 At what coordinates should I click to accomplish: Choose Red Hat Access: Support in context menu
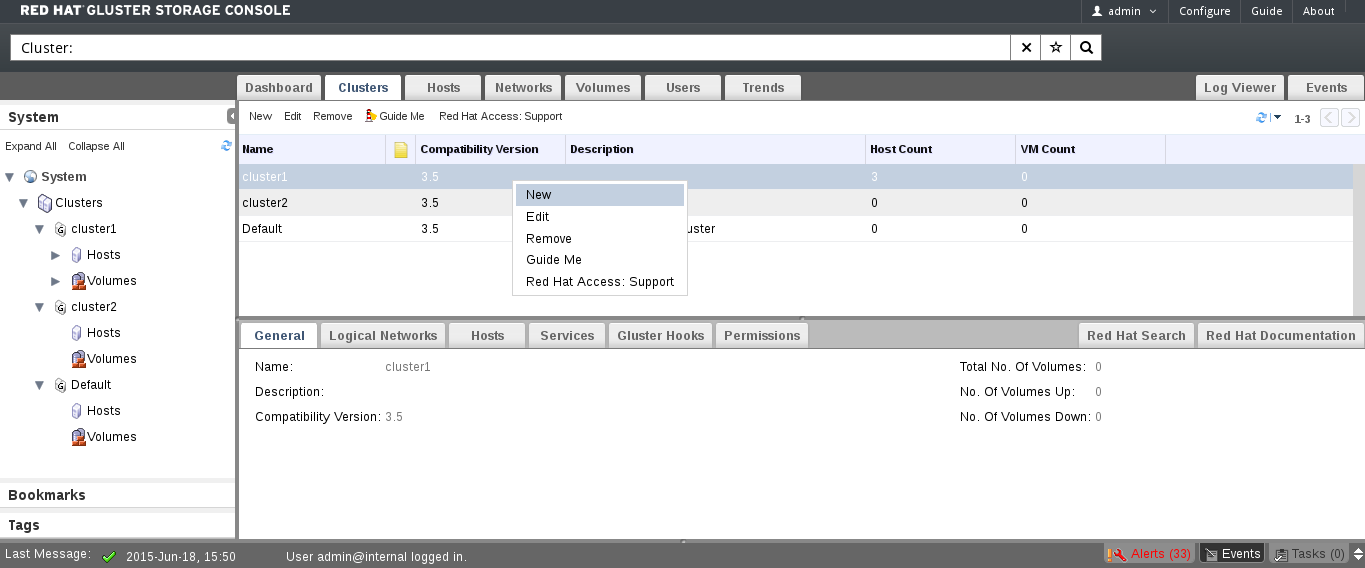point(600,282)
